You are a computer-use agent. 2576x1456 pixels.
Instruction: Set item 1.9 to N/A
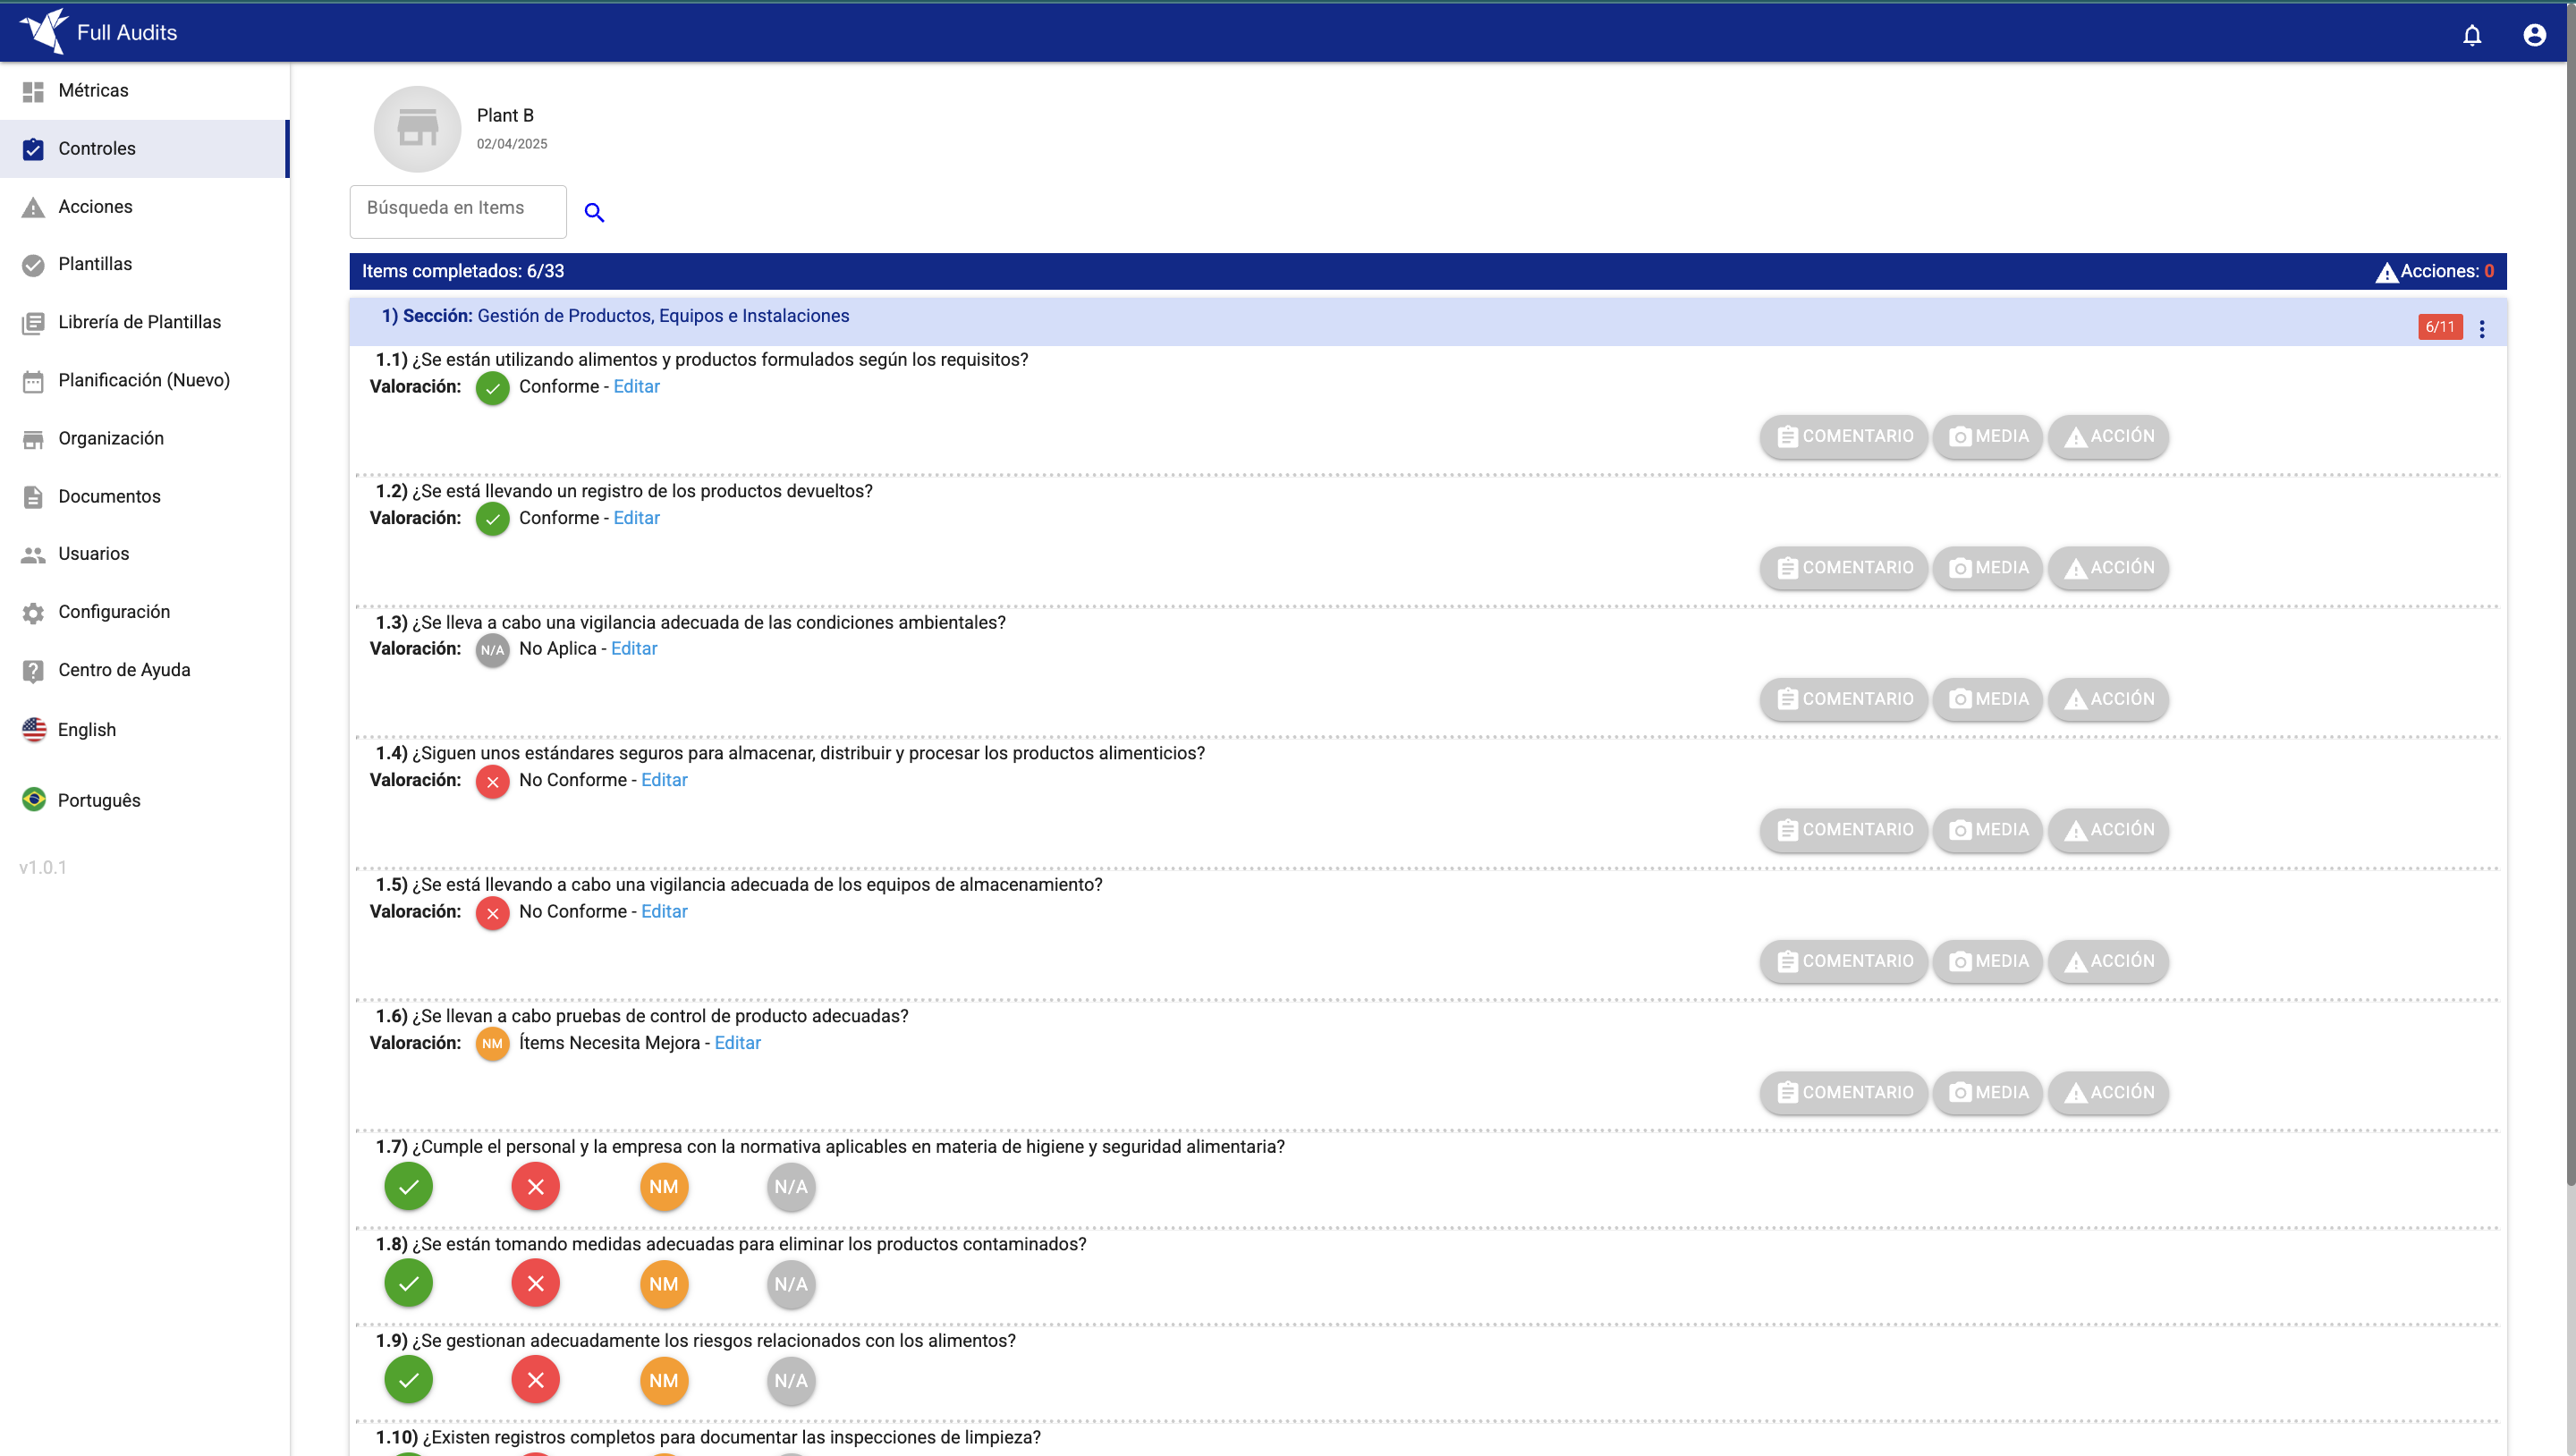[x=791, y=1381]
